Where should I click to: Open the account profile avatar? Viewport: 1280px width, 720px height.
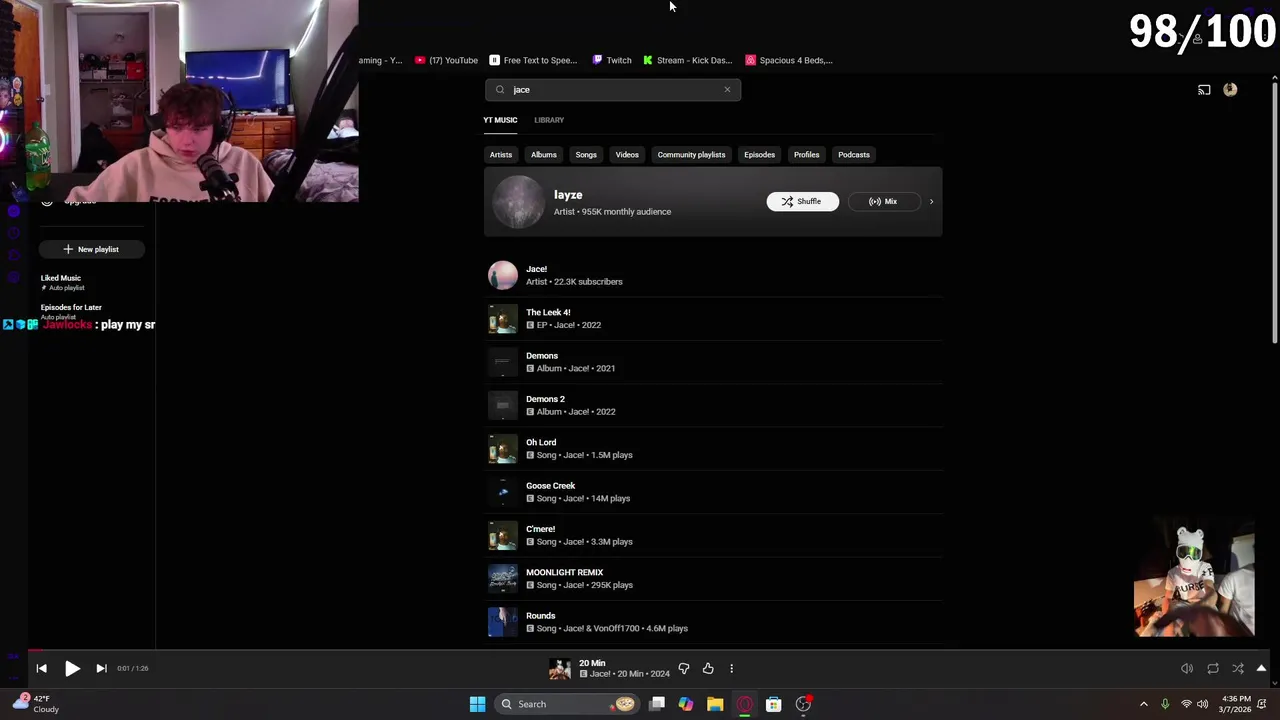pos(1230,90)
